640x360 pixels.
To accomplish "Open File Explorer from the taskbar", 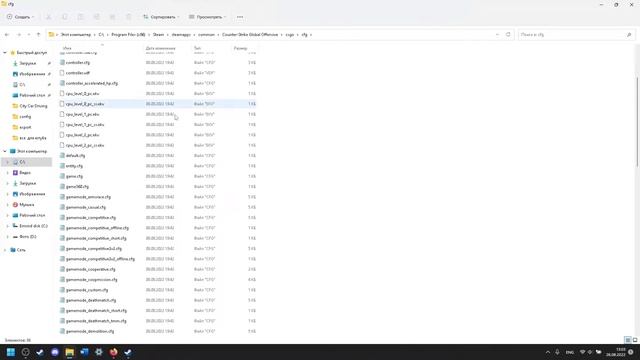I will 69,352.
